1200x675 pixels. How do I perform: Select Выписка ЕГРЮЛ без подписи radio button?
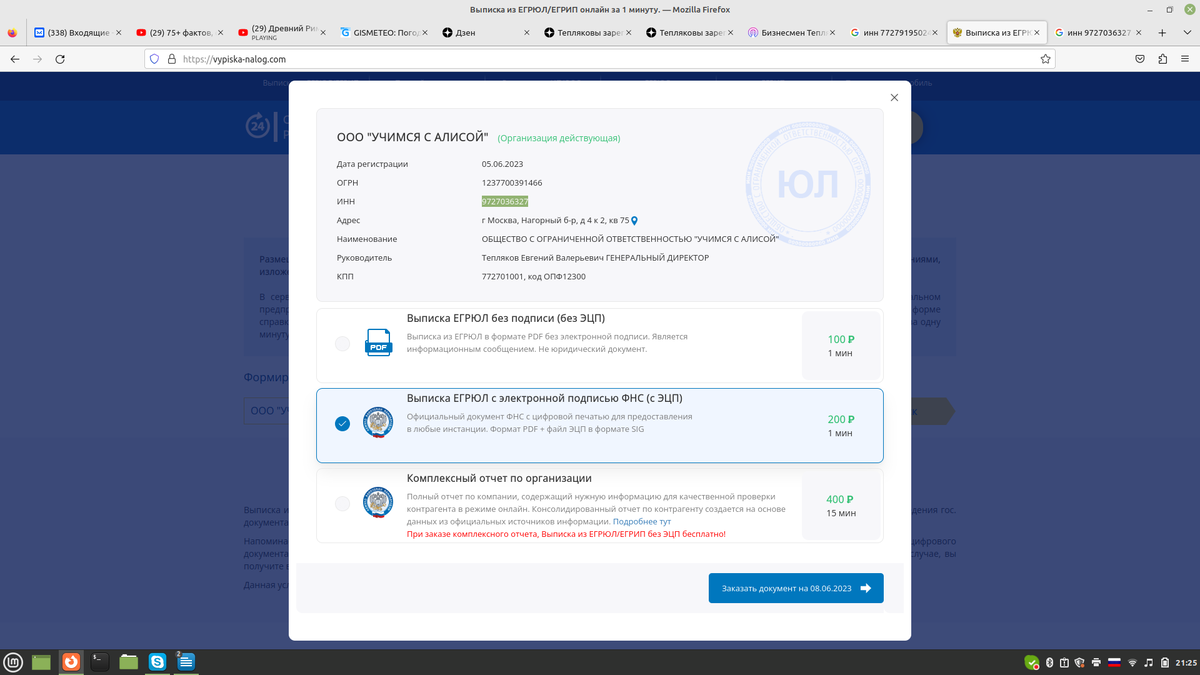click(x=342, y=344)
